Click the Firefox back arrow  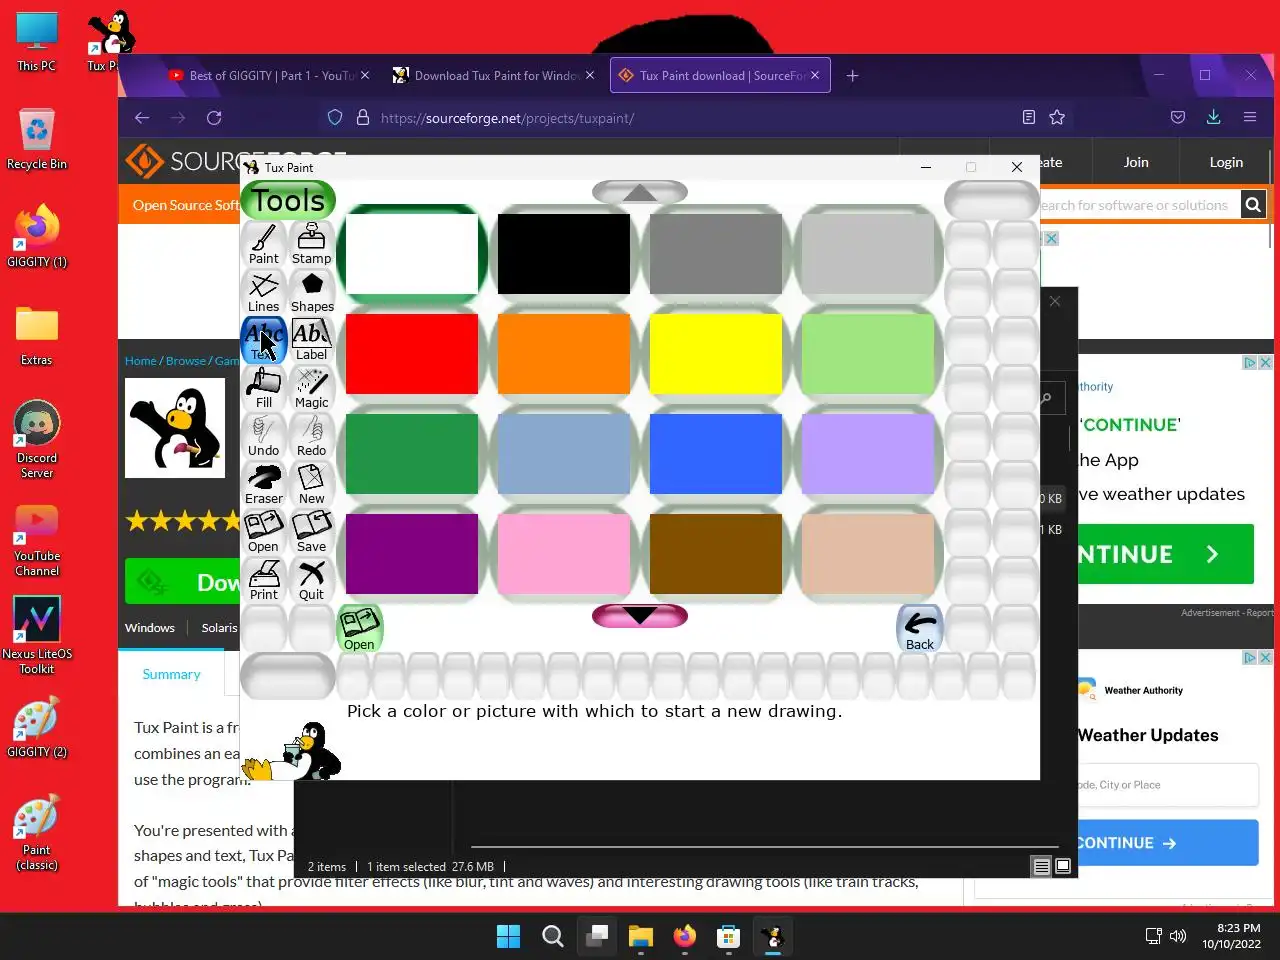click(x=142, y=118)
